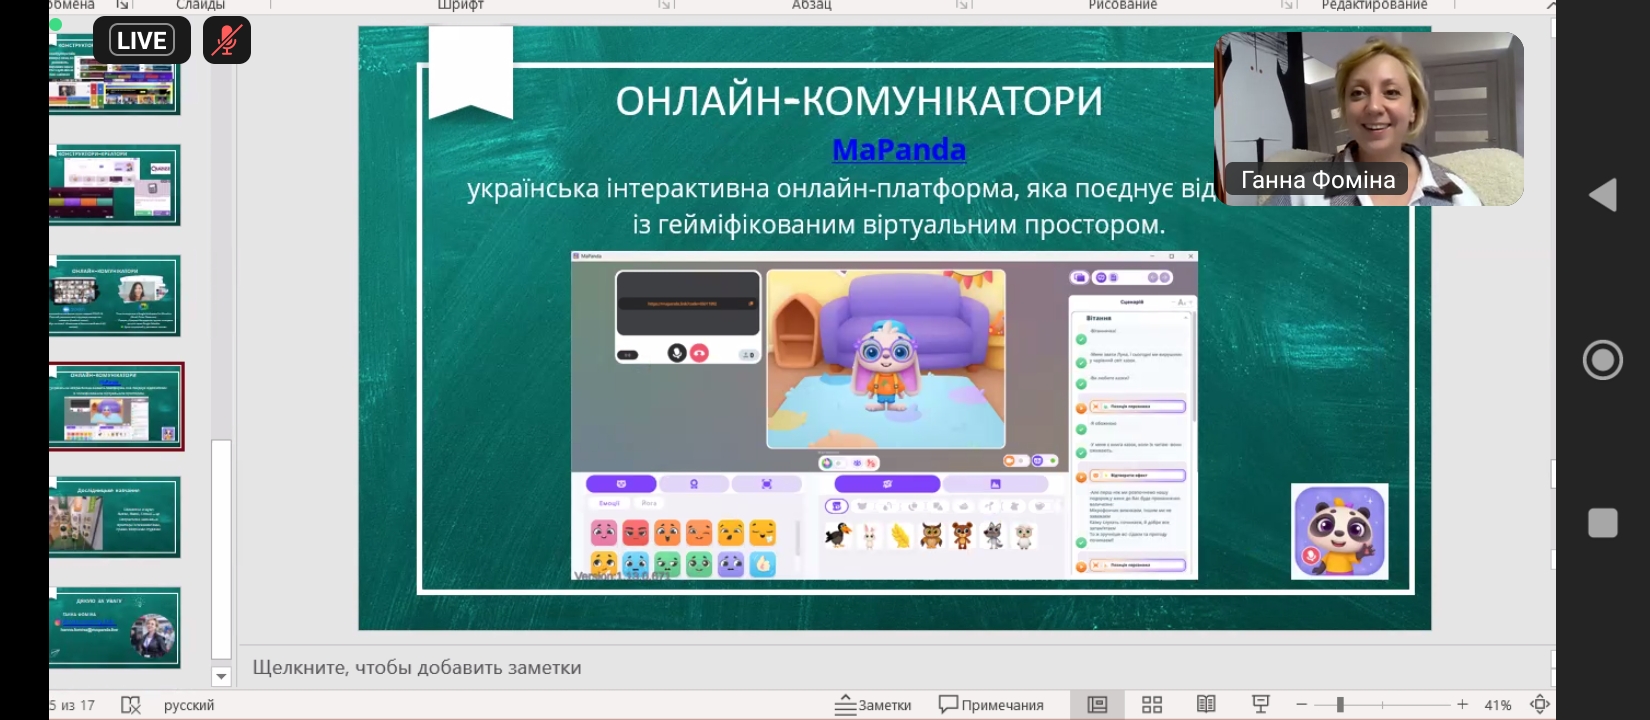The height and width of the screenshot is (720, 1650).
Task: Fit slide to current window
Action: tap(1540, 705)
